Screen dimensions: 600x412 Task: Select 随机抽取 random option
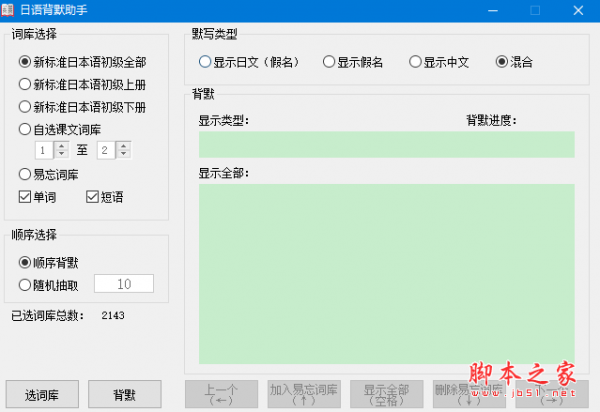(x=49, y=285)
